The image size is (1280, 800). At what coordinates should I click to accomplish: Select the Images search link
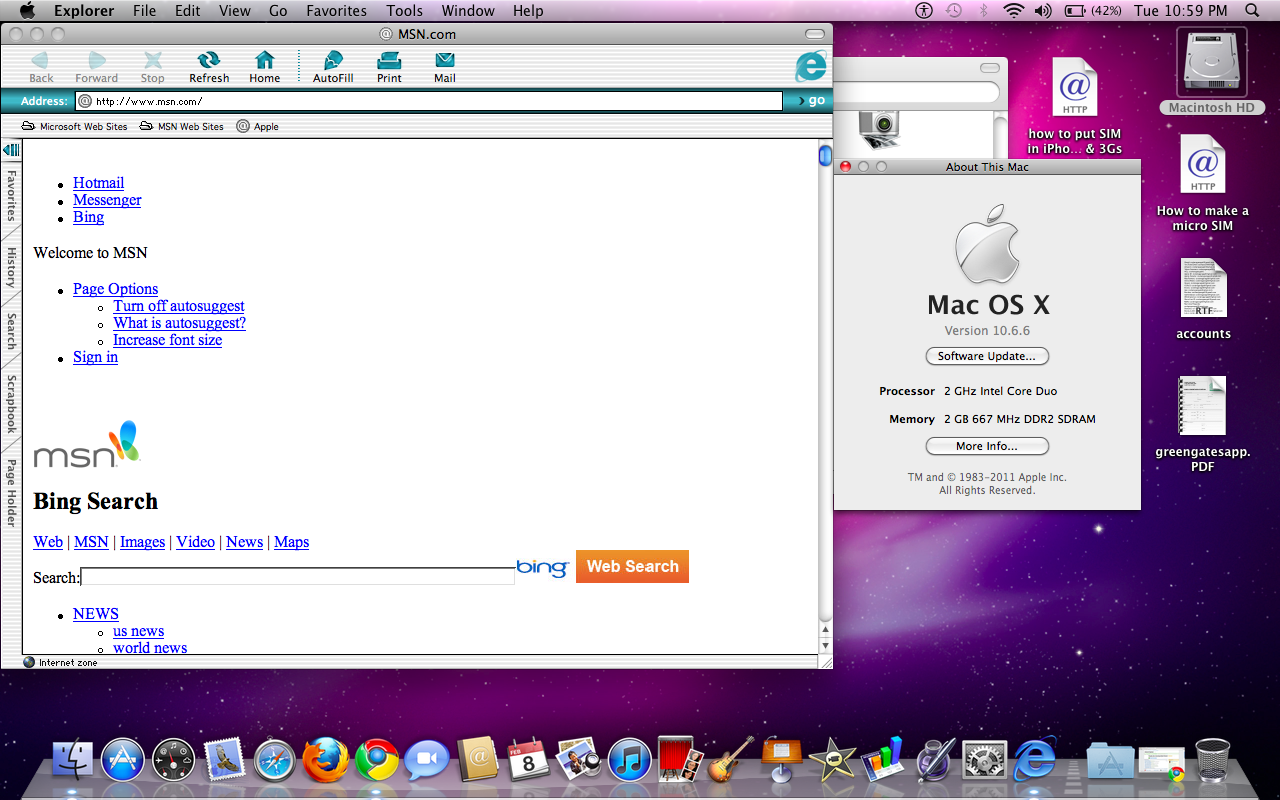(142, 542)
